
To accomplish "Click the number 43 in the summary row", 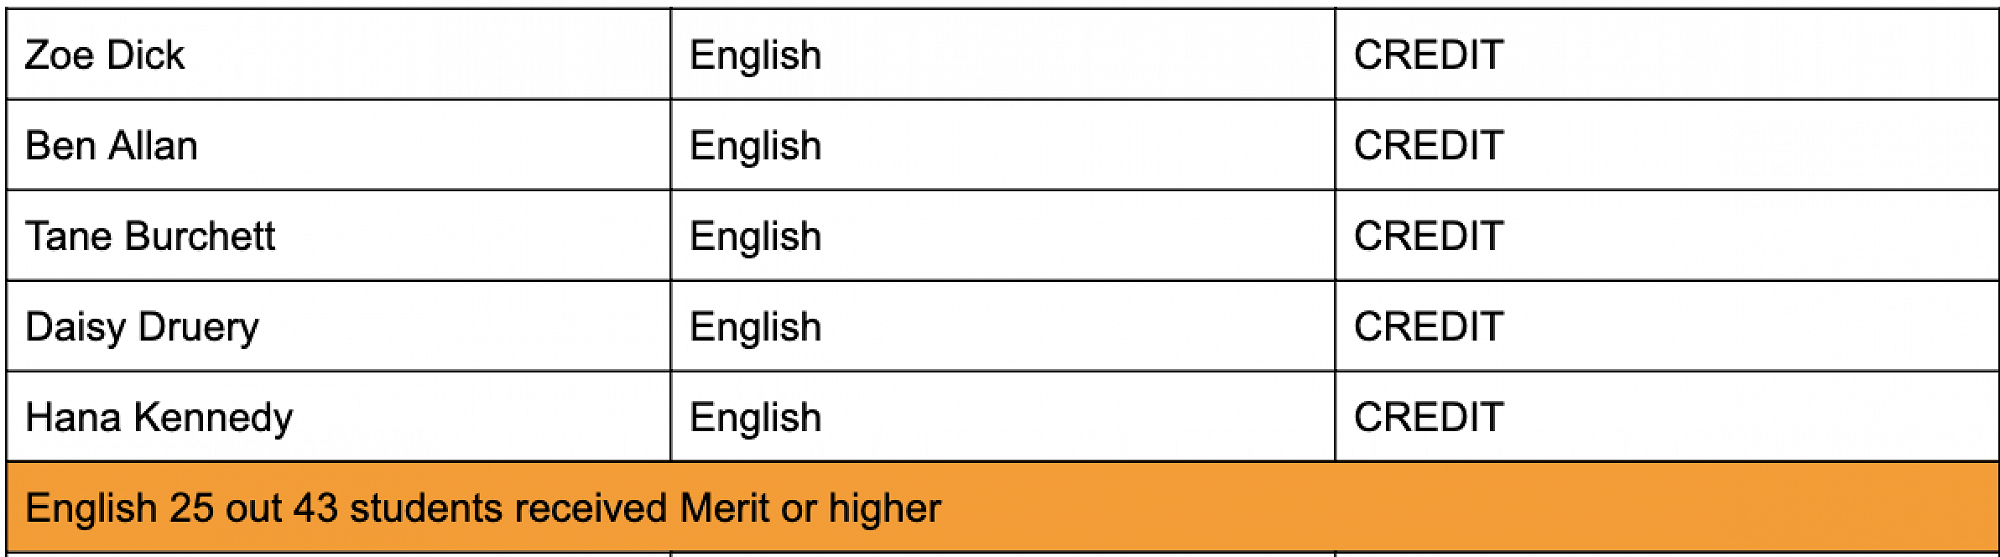I will (315, 508).
